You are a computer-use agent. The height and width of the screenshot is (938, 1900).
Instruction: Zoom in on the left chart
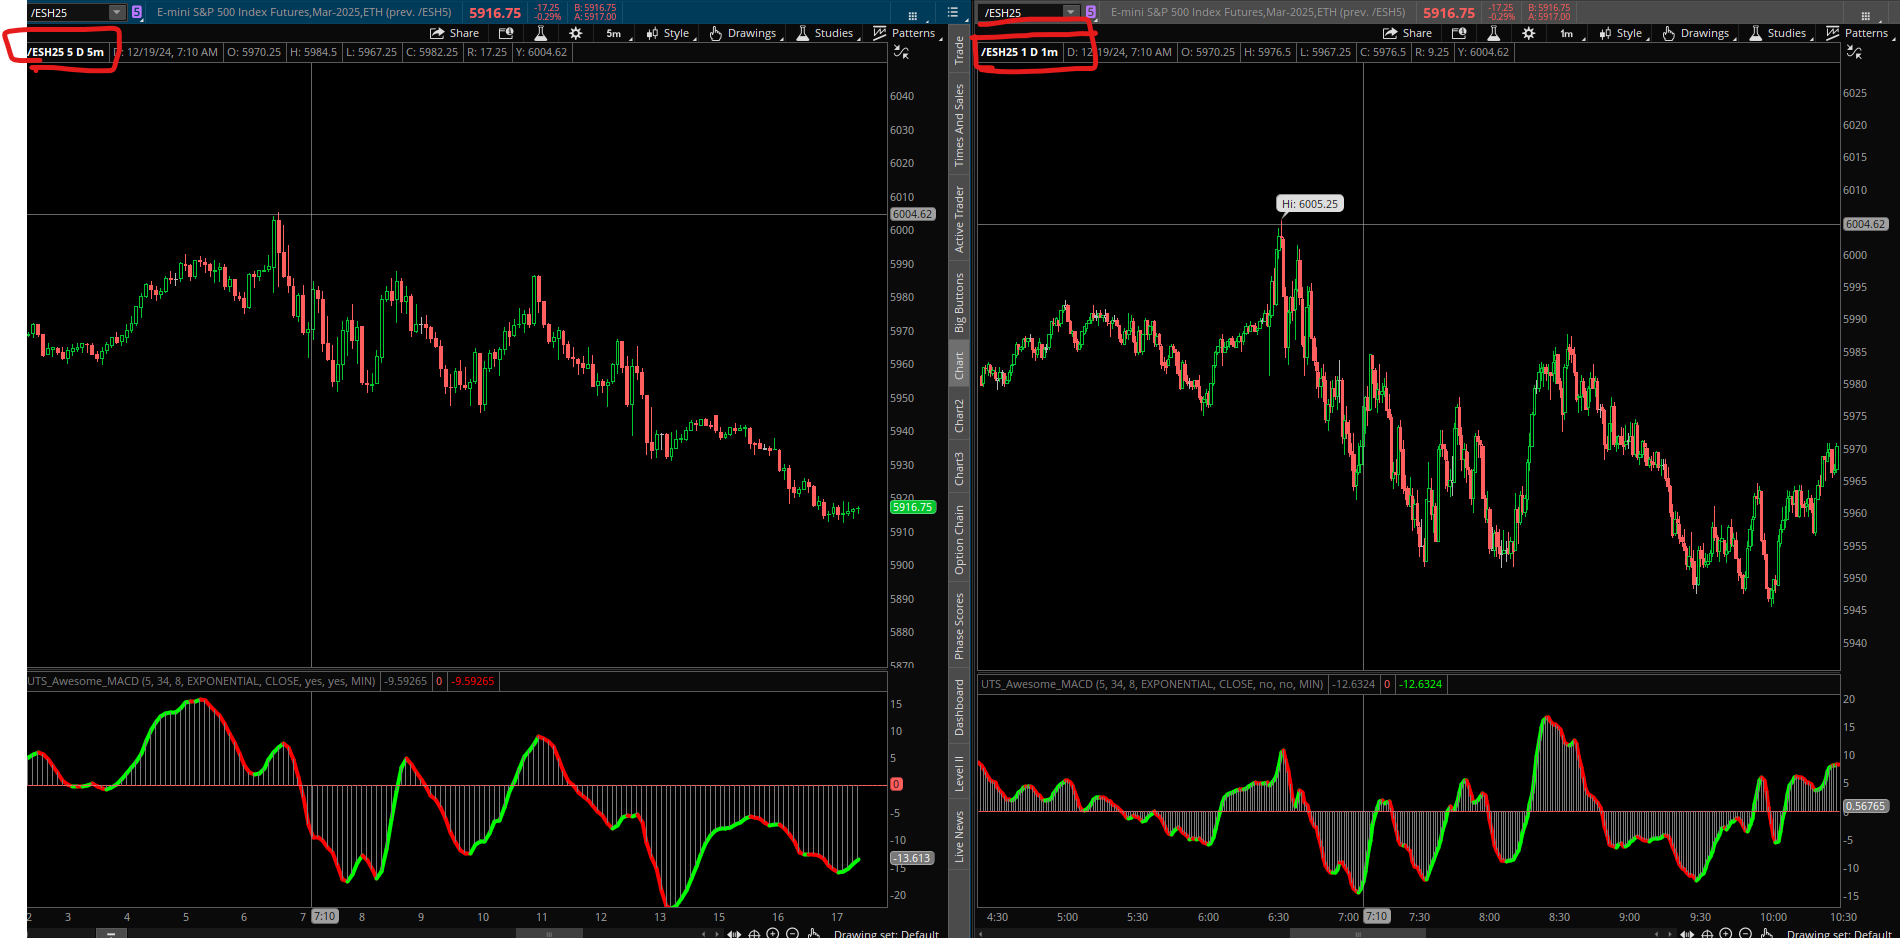772,934
